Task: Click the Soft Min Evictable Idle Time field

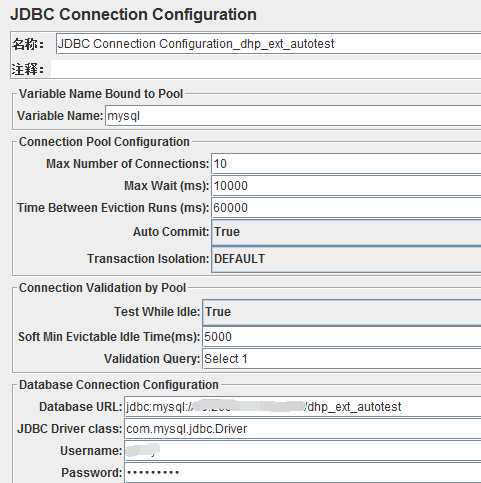Action: point(342,337)
